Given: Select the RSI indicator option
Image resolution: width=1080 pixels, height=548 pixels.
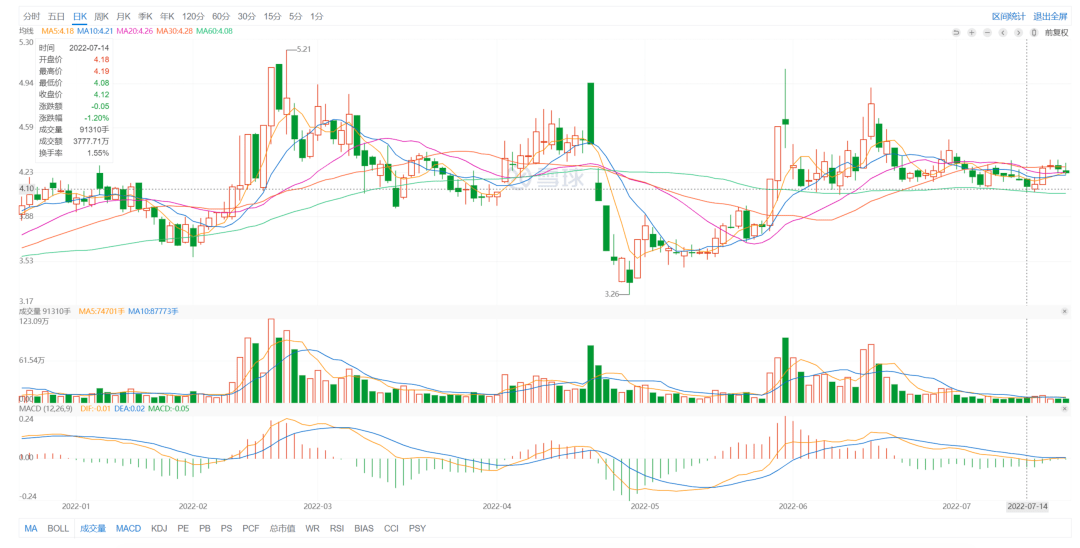Looking at the screenshot, I should click(335, 528).
